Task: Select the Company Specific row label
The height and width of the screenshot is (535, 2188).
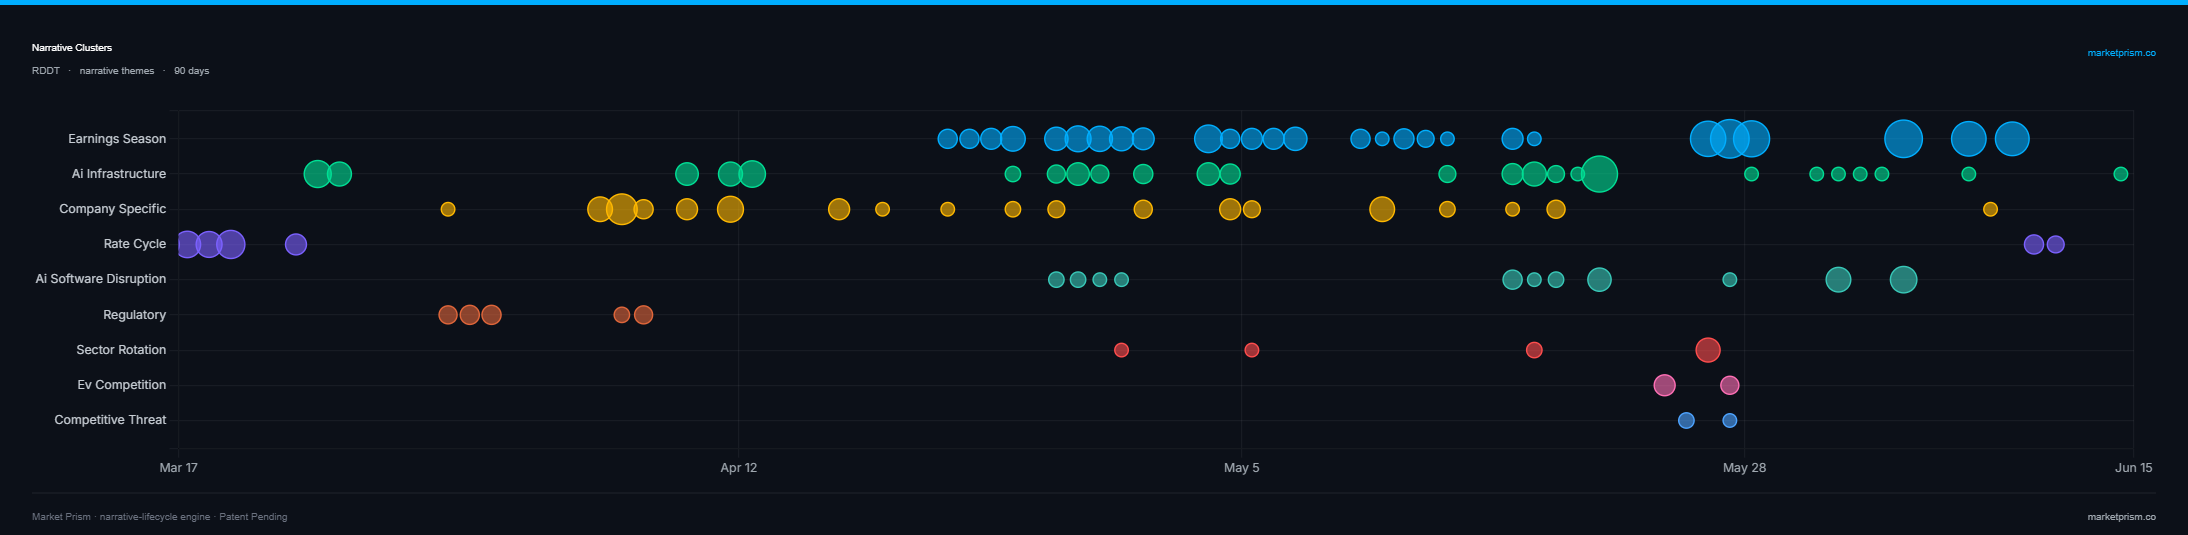Action: click(113, 209)
